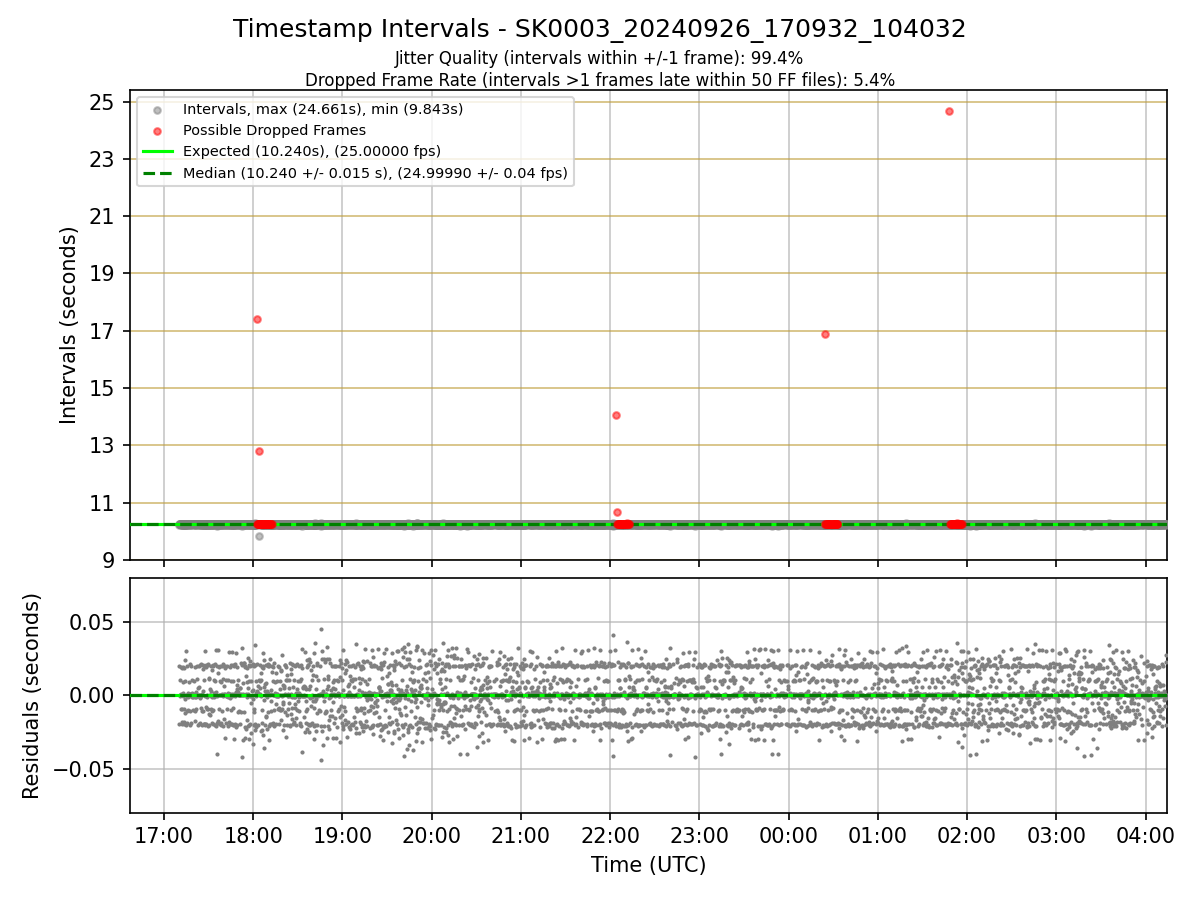
Task: Click the '21' tick label on the intervals axis
Action: [x=104, y=217]
